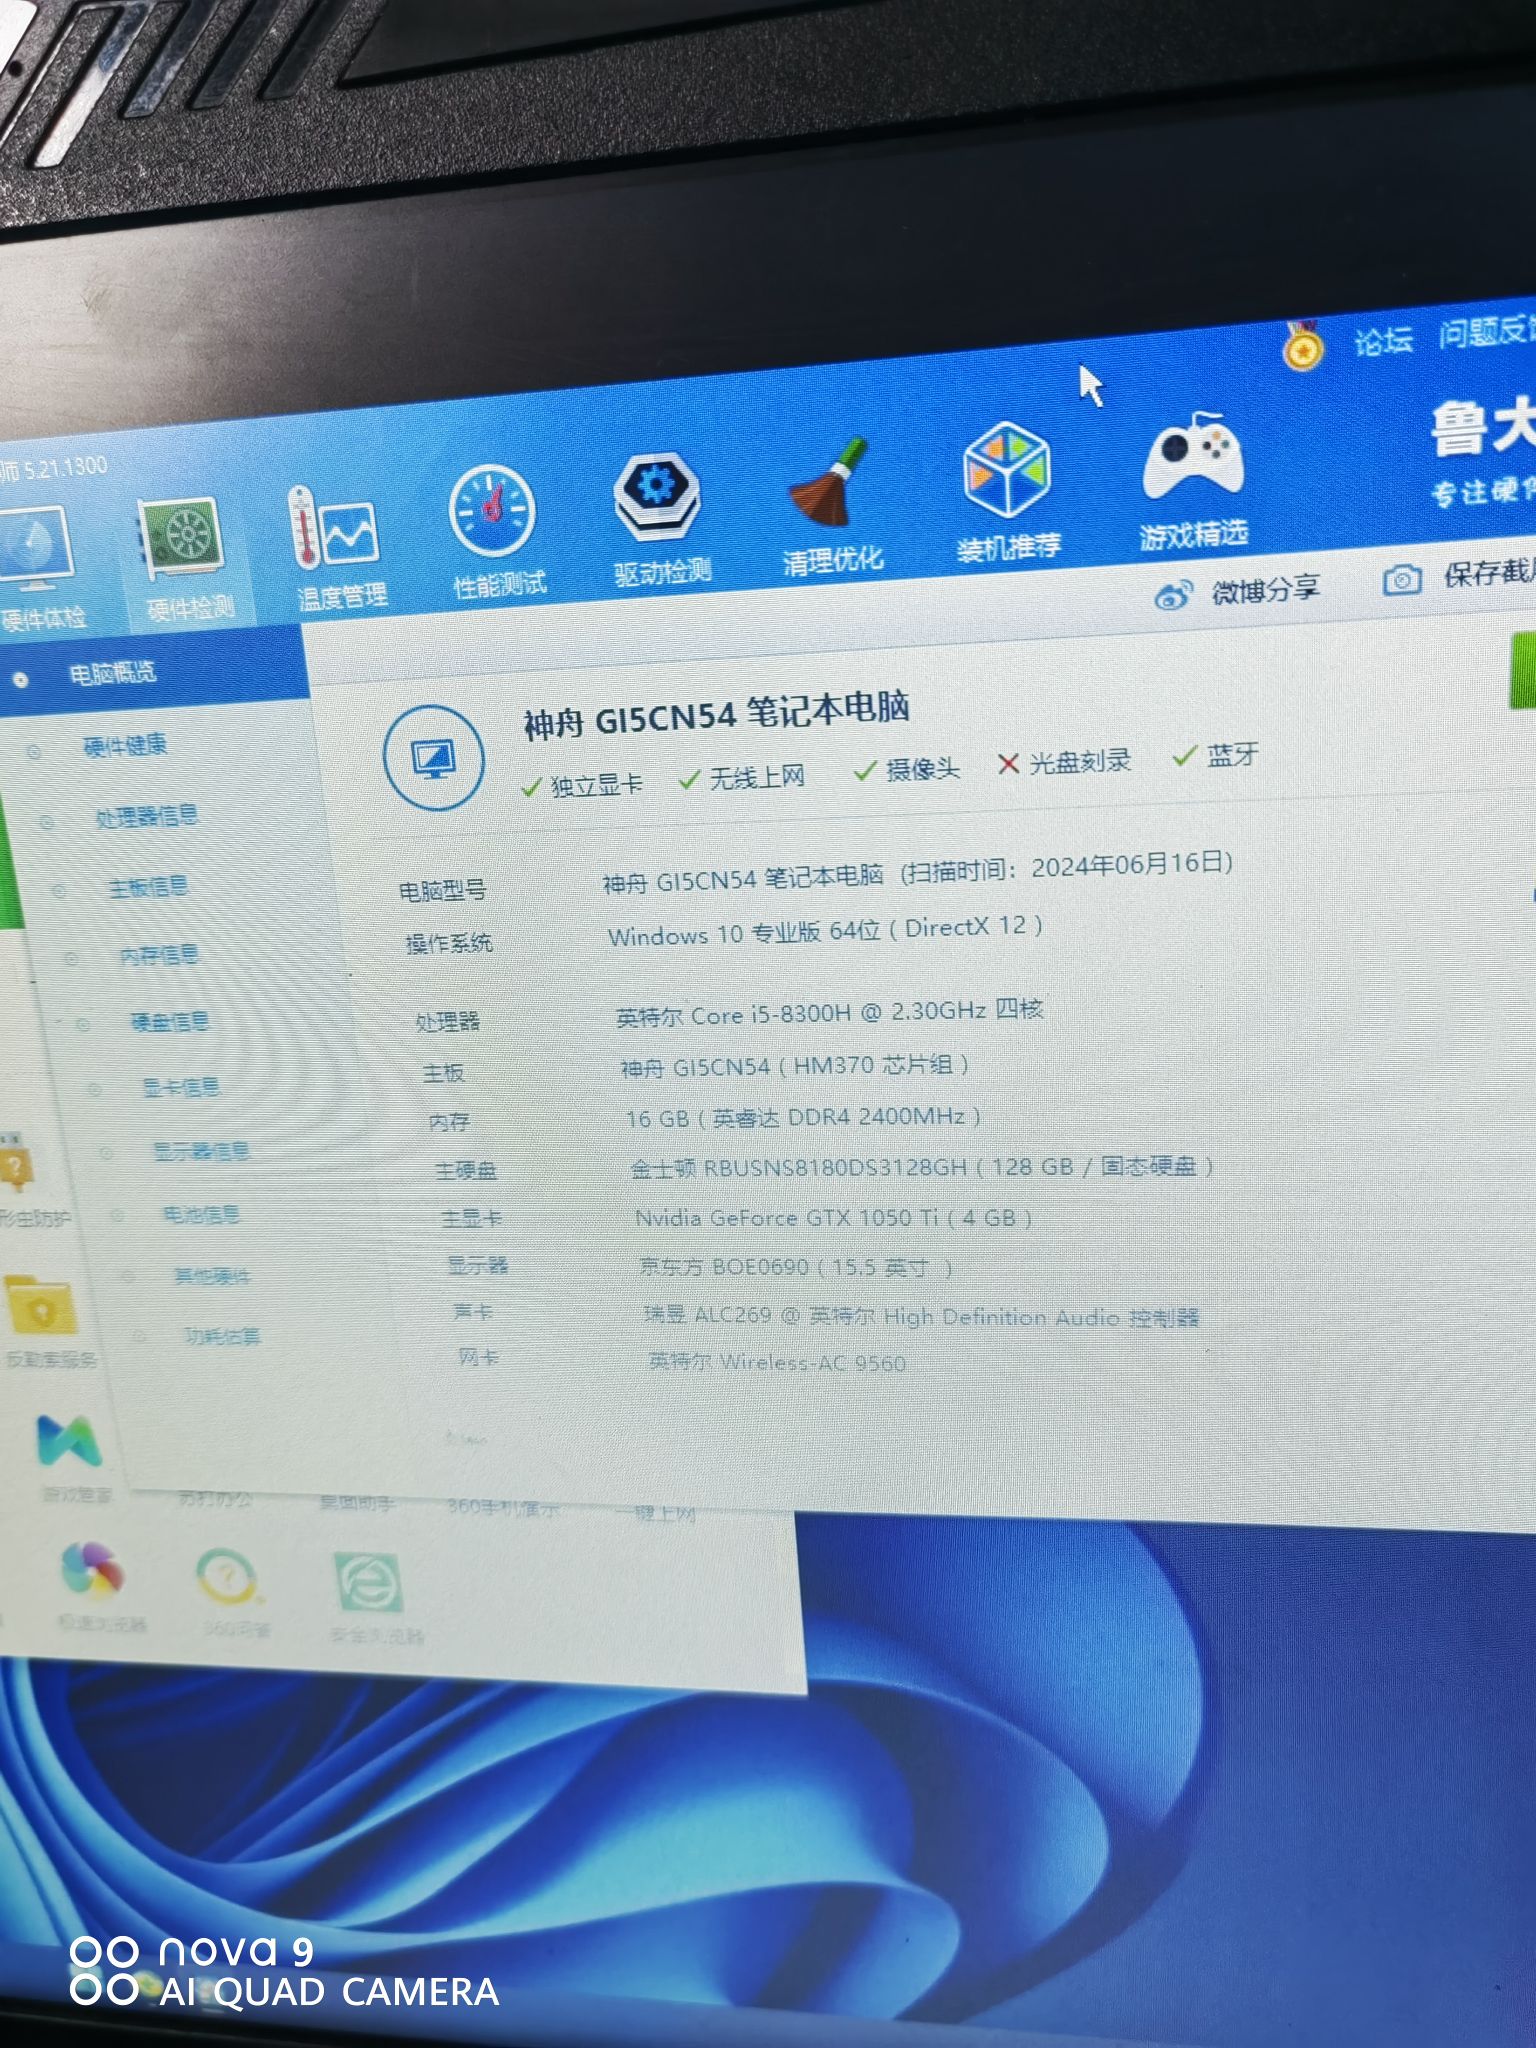
Task: Launch 极速浏览器 colorful pinwheel icon
Action: click(92, 1570)
